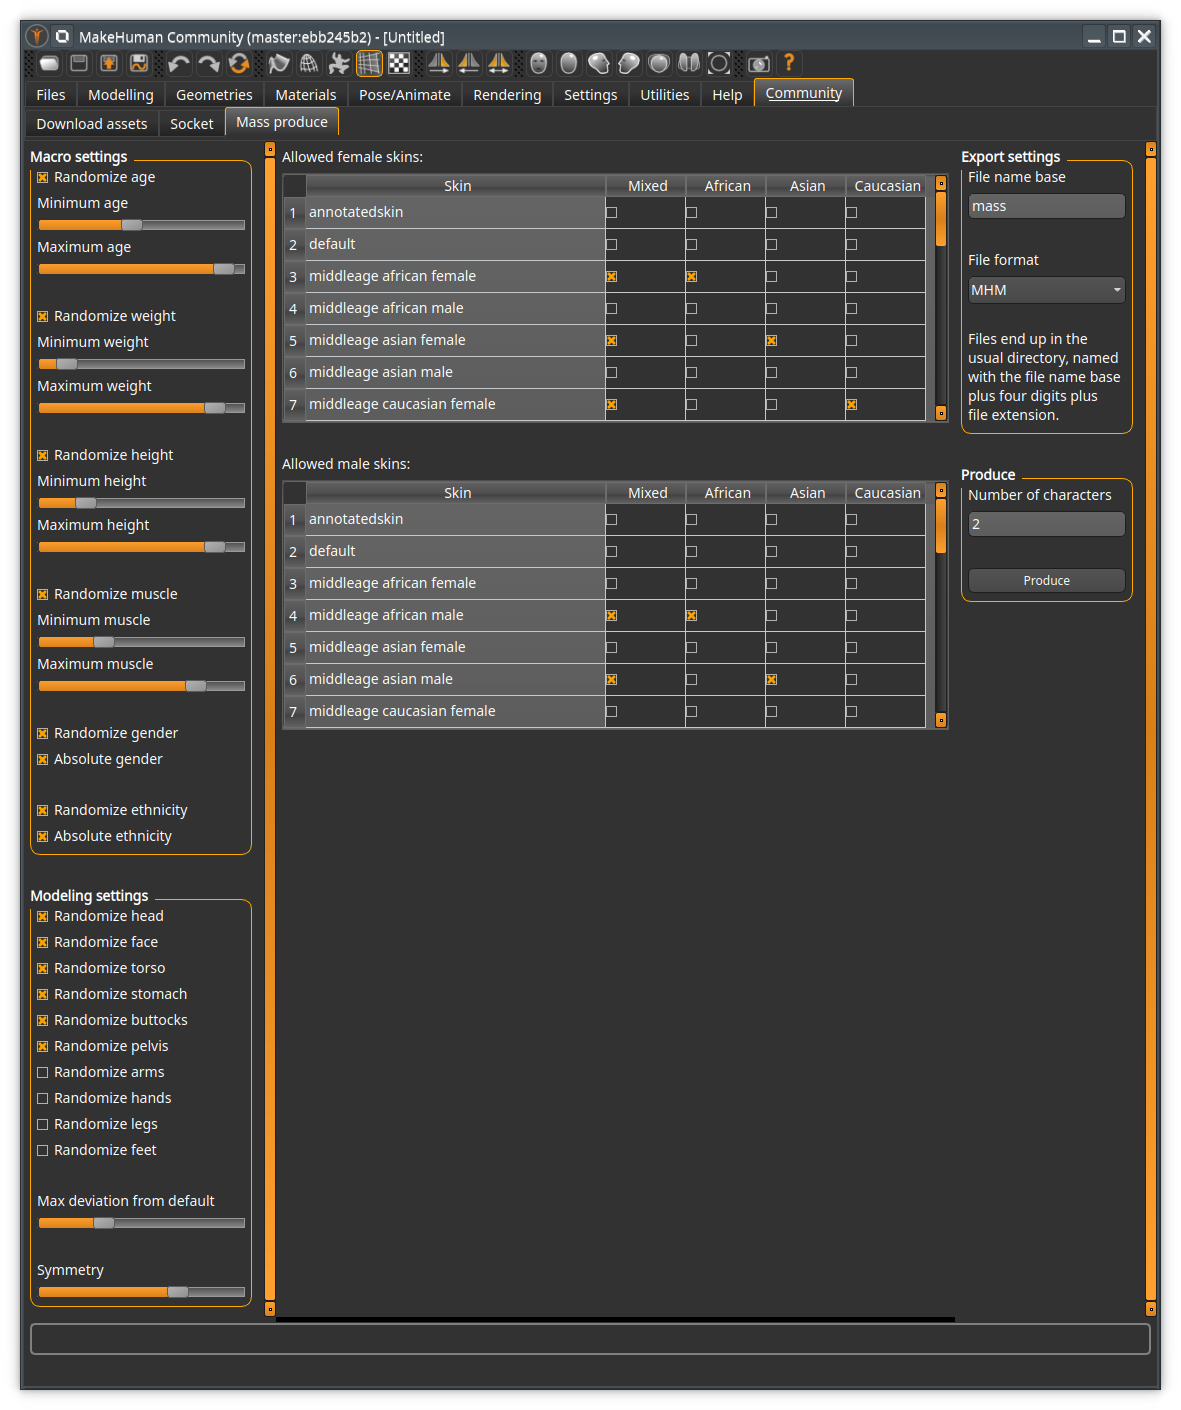
Task: Toggle the highlighted Grid toolbar icon
Action: coord(369,64)
